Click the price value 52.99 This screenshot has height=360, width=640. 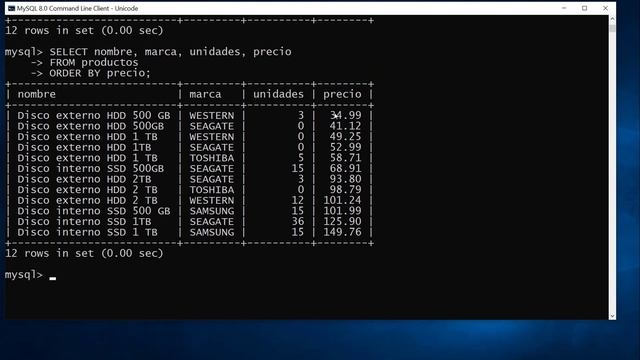pyautogui.click(x=345, y=147)
